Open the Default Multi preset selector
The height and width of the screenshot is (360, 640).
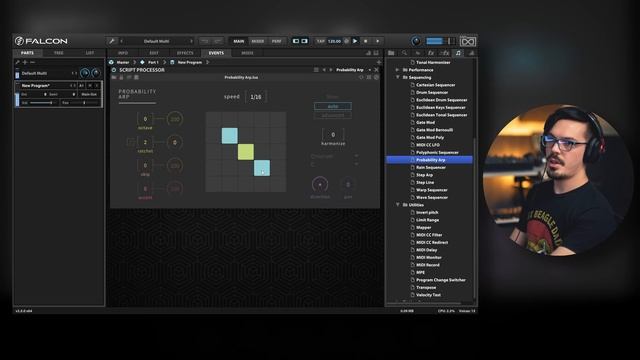click(x=156, y=41)
